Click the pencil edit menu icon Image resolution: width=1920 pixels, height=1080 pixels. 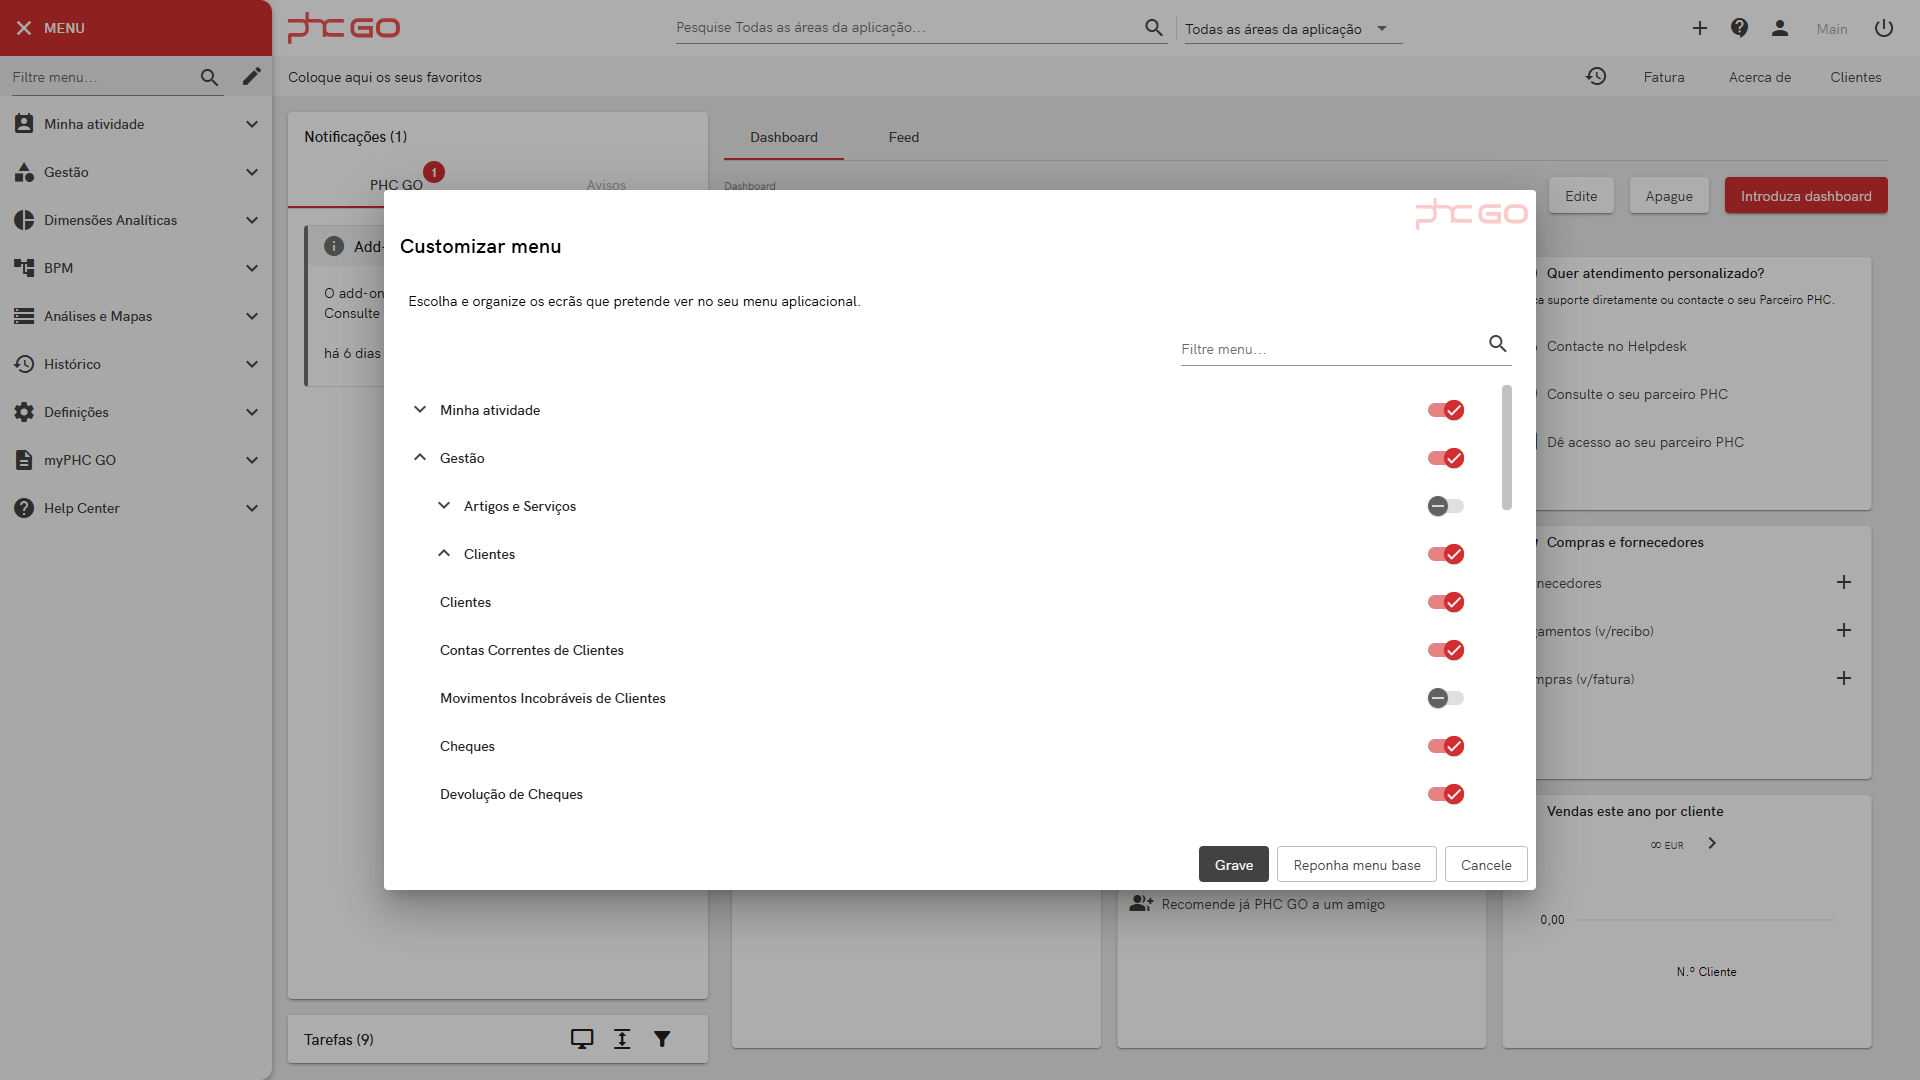click(251, 77)
